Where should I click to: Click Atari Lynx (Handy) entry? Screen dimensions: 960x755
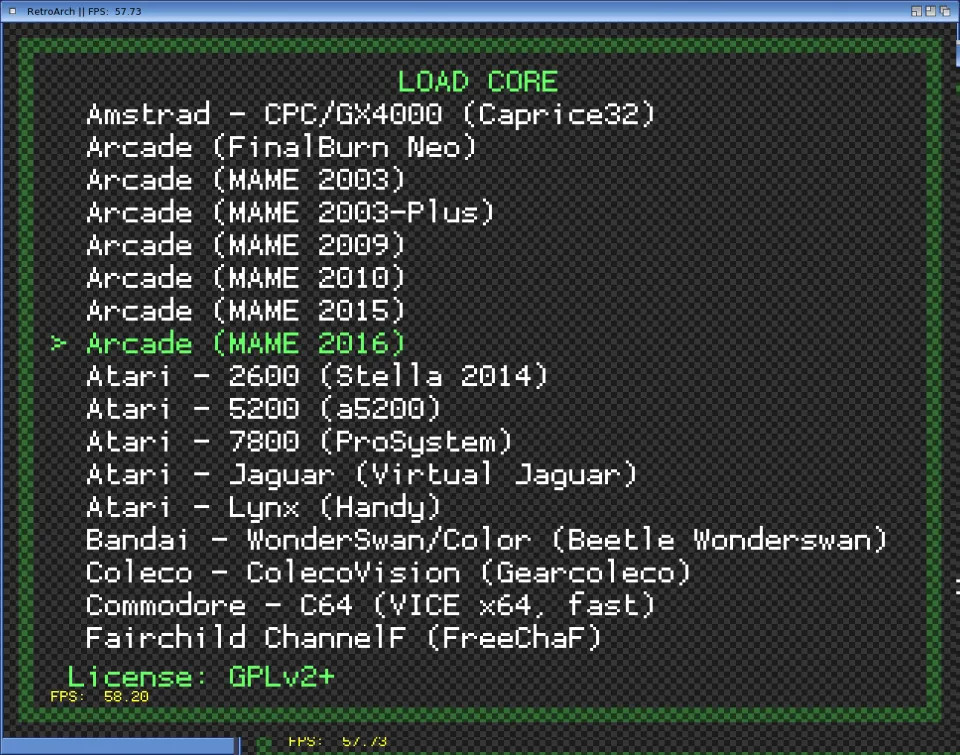coord(263,507)
